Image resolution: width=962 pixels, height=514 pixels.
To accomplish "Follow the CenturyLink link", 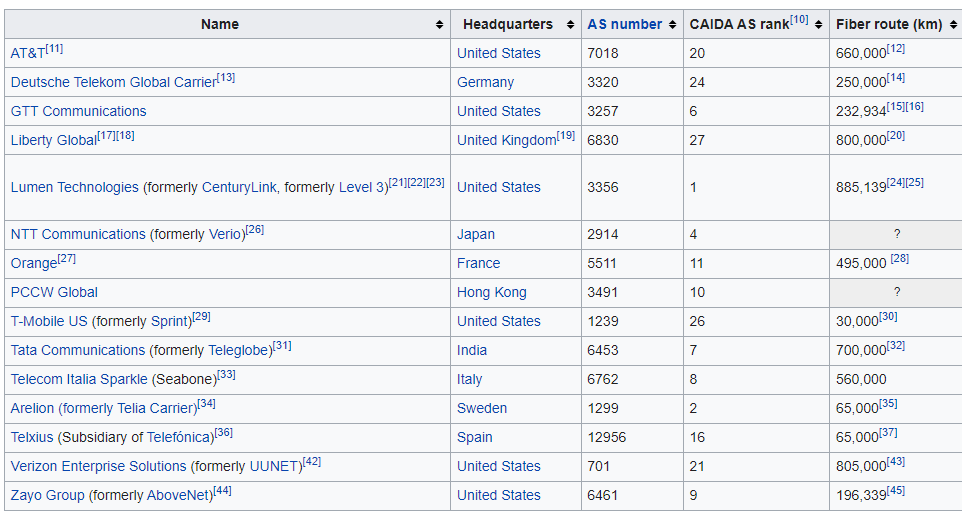I will point(239,187).
